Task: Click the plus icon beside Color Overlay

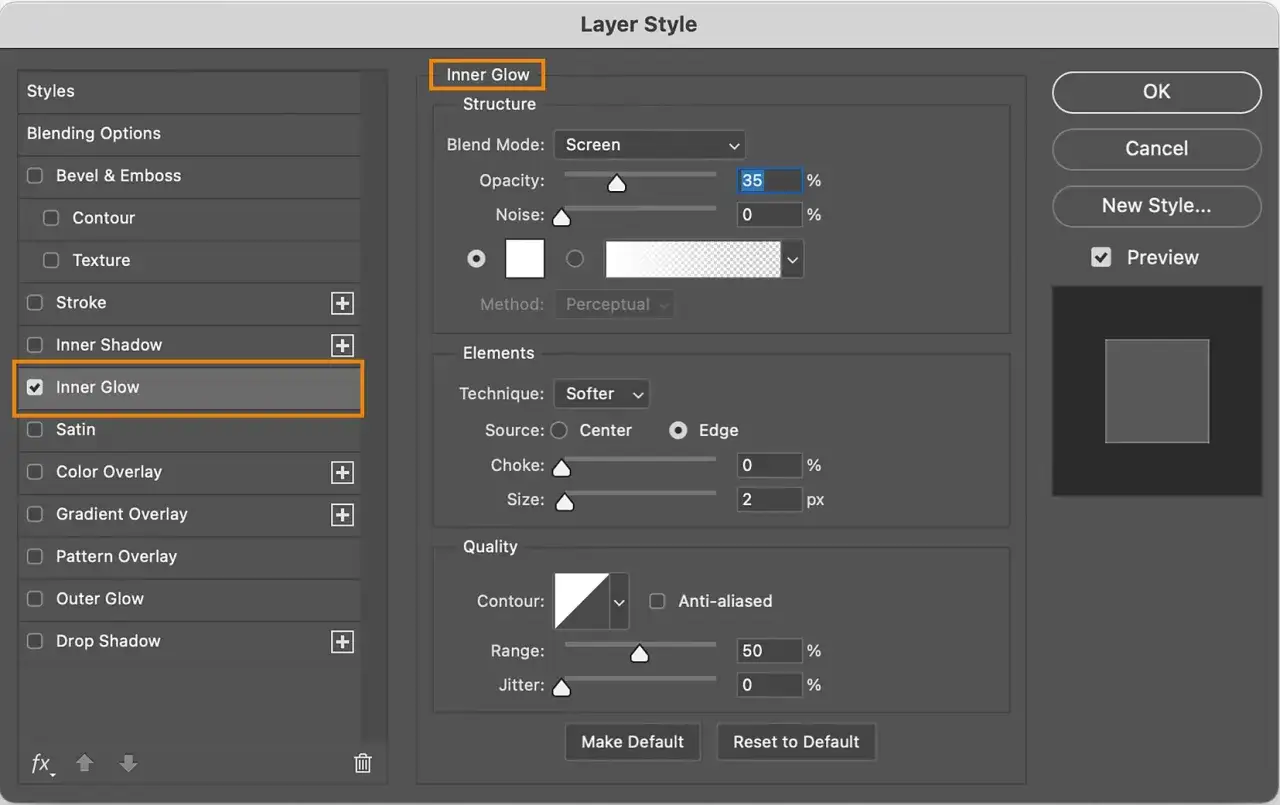Action: coord(342,472)
